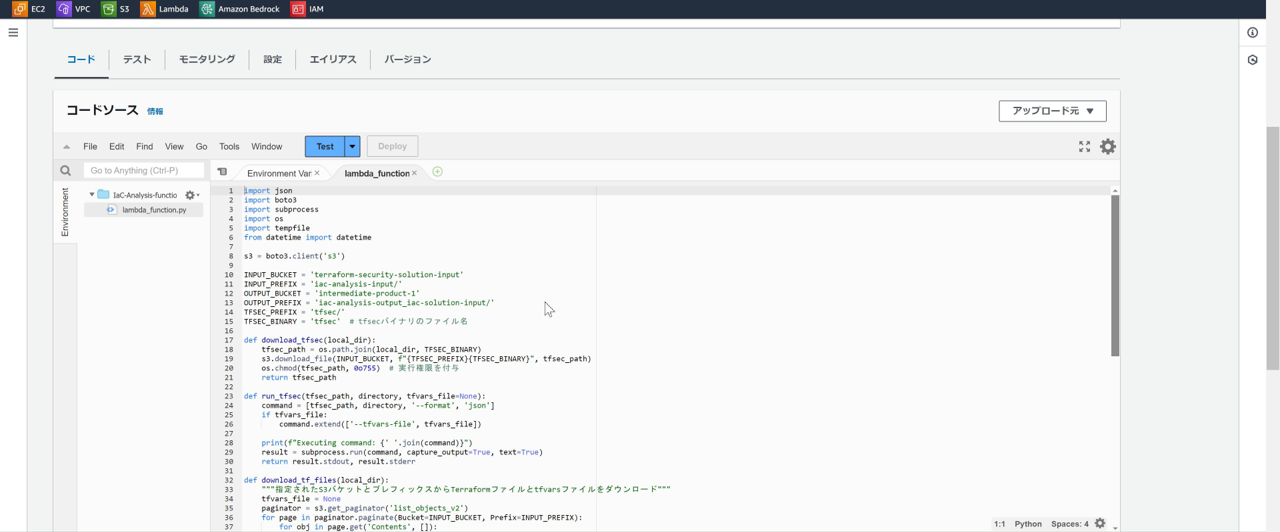Click the search magnifier icon
1280x532 pixels.
[x=66, y=171]
